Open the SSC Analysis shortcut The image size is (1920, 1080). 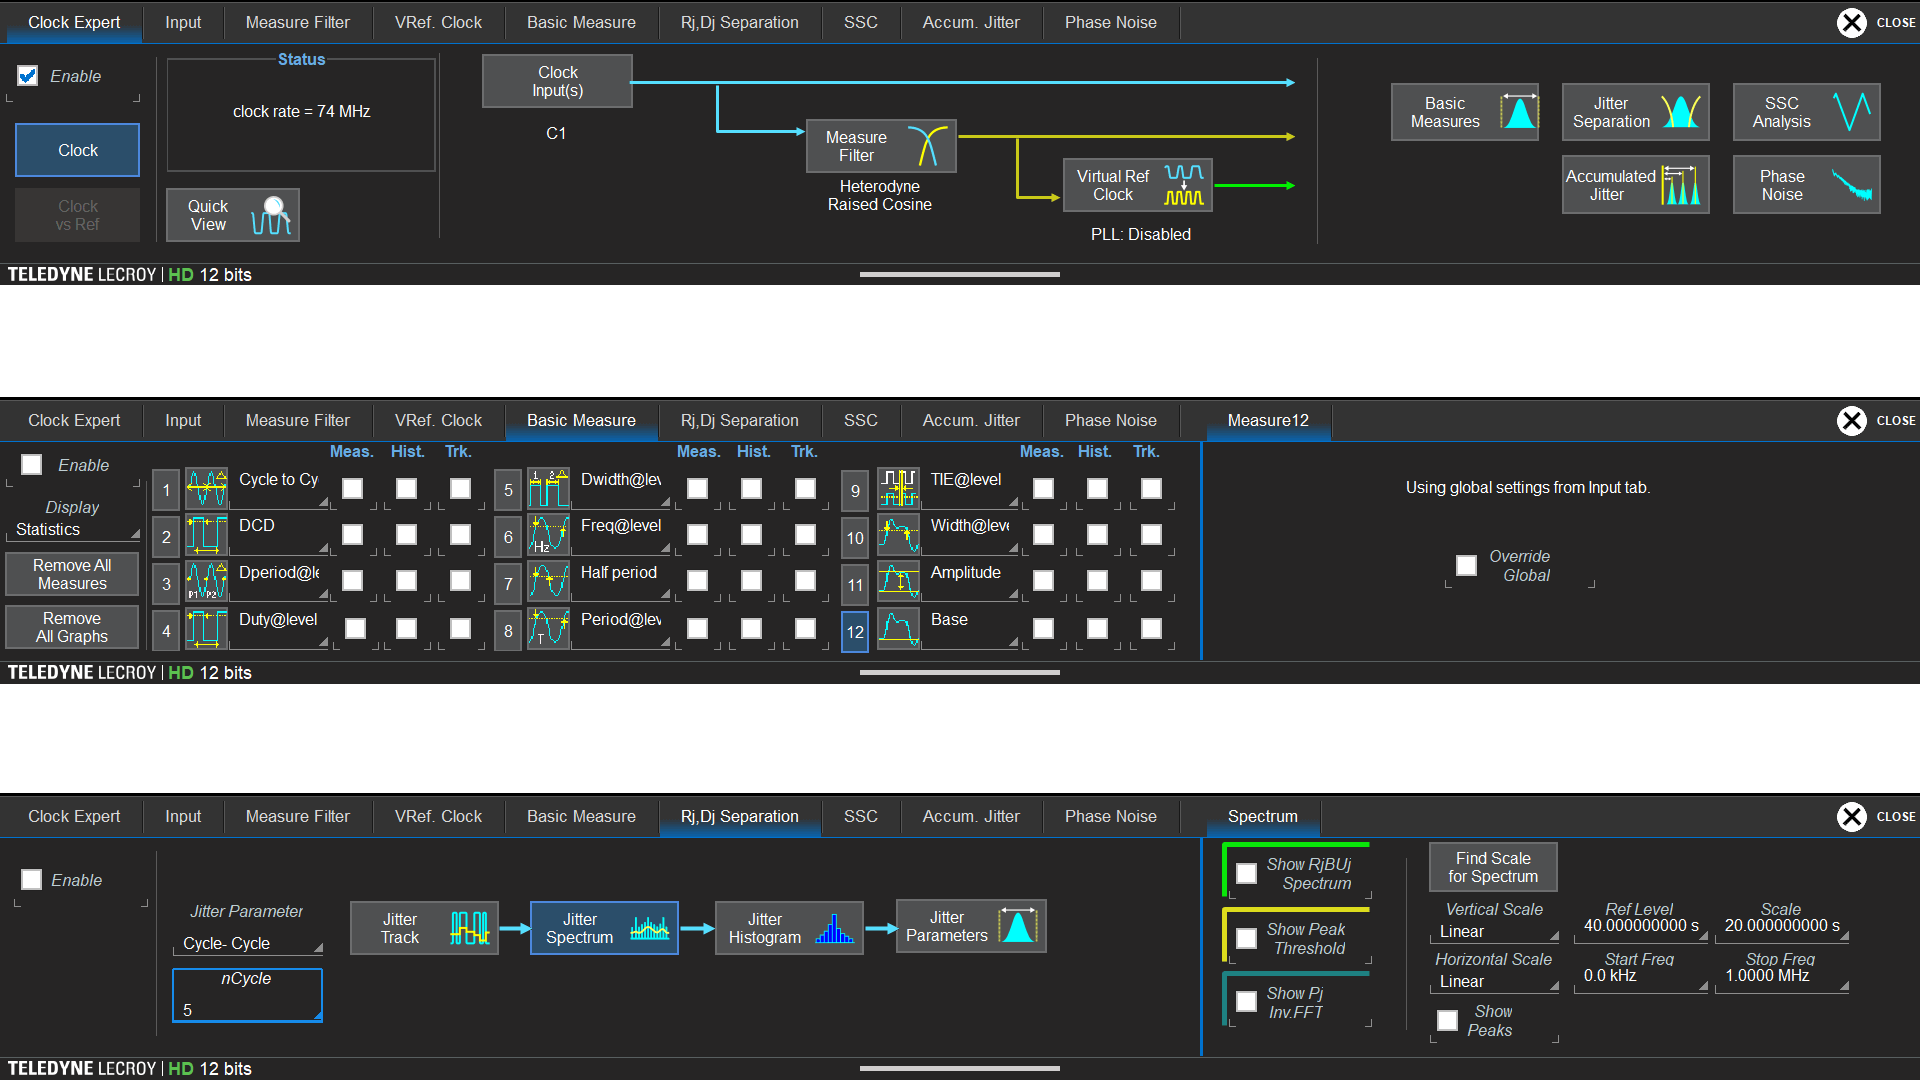tap(1806, 112)
